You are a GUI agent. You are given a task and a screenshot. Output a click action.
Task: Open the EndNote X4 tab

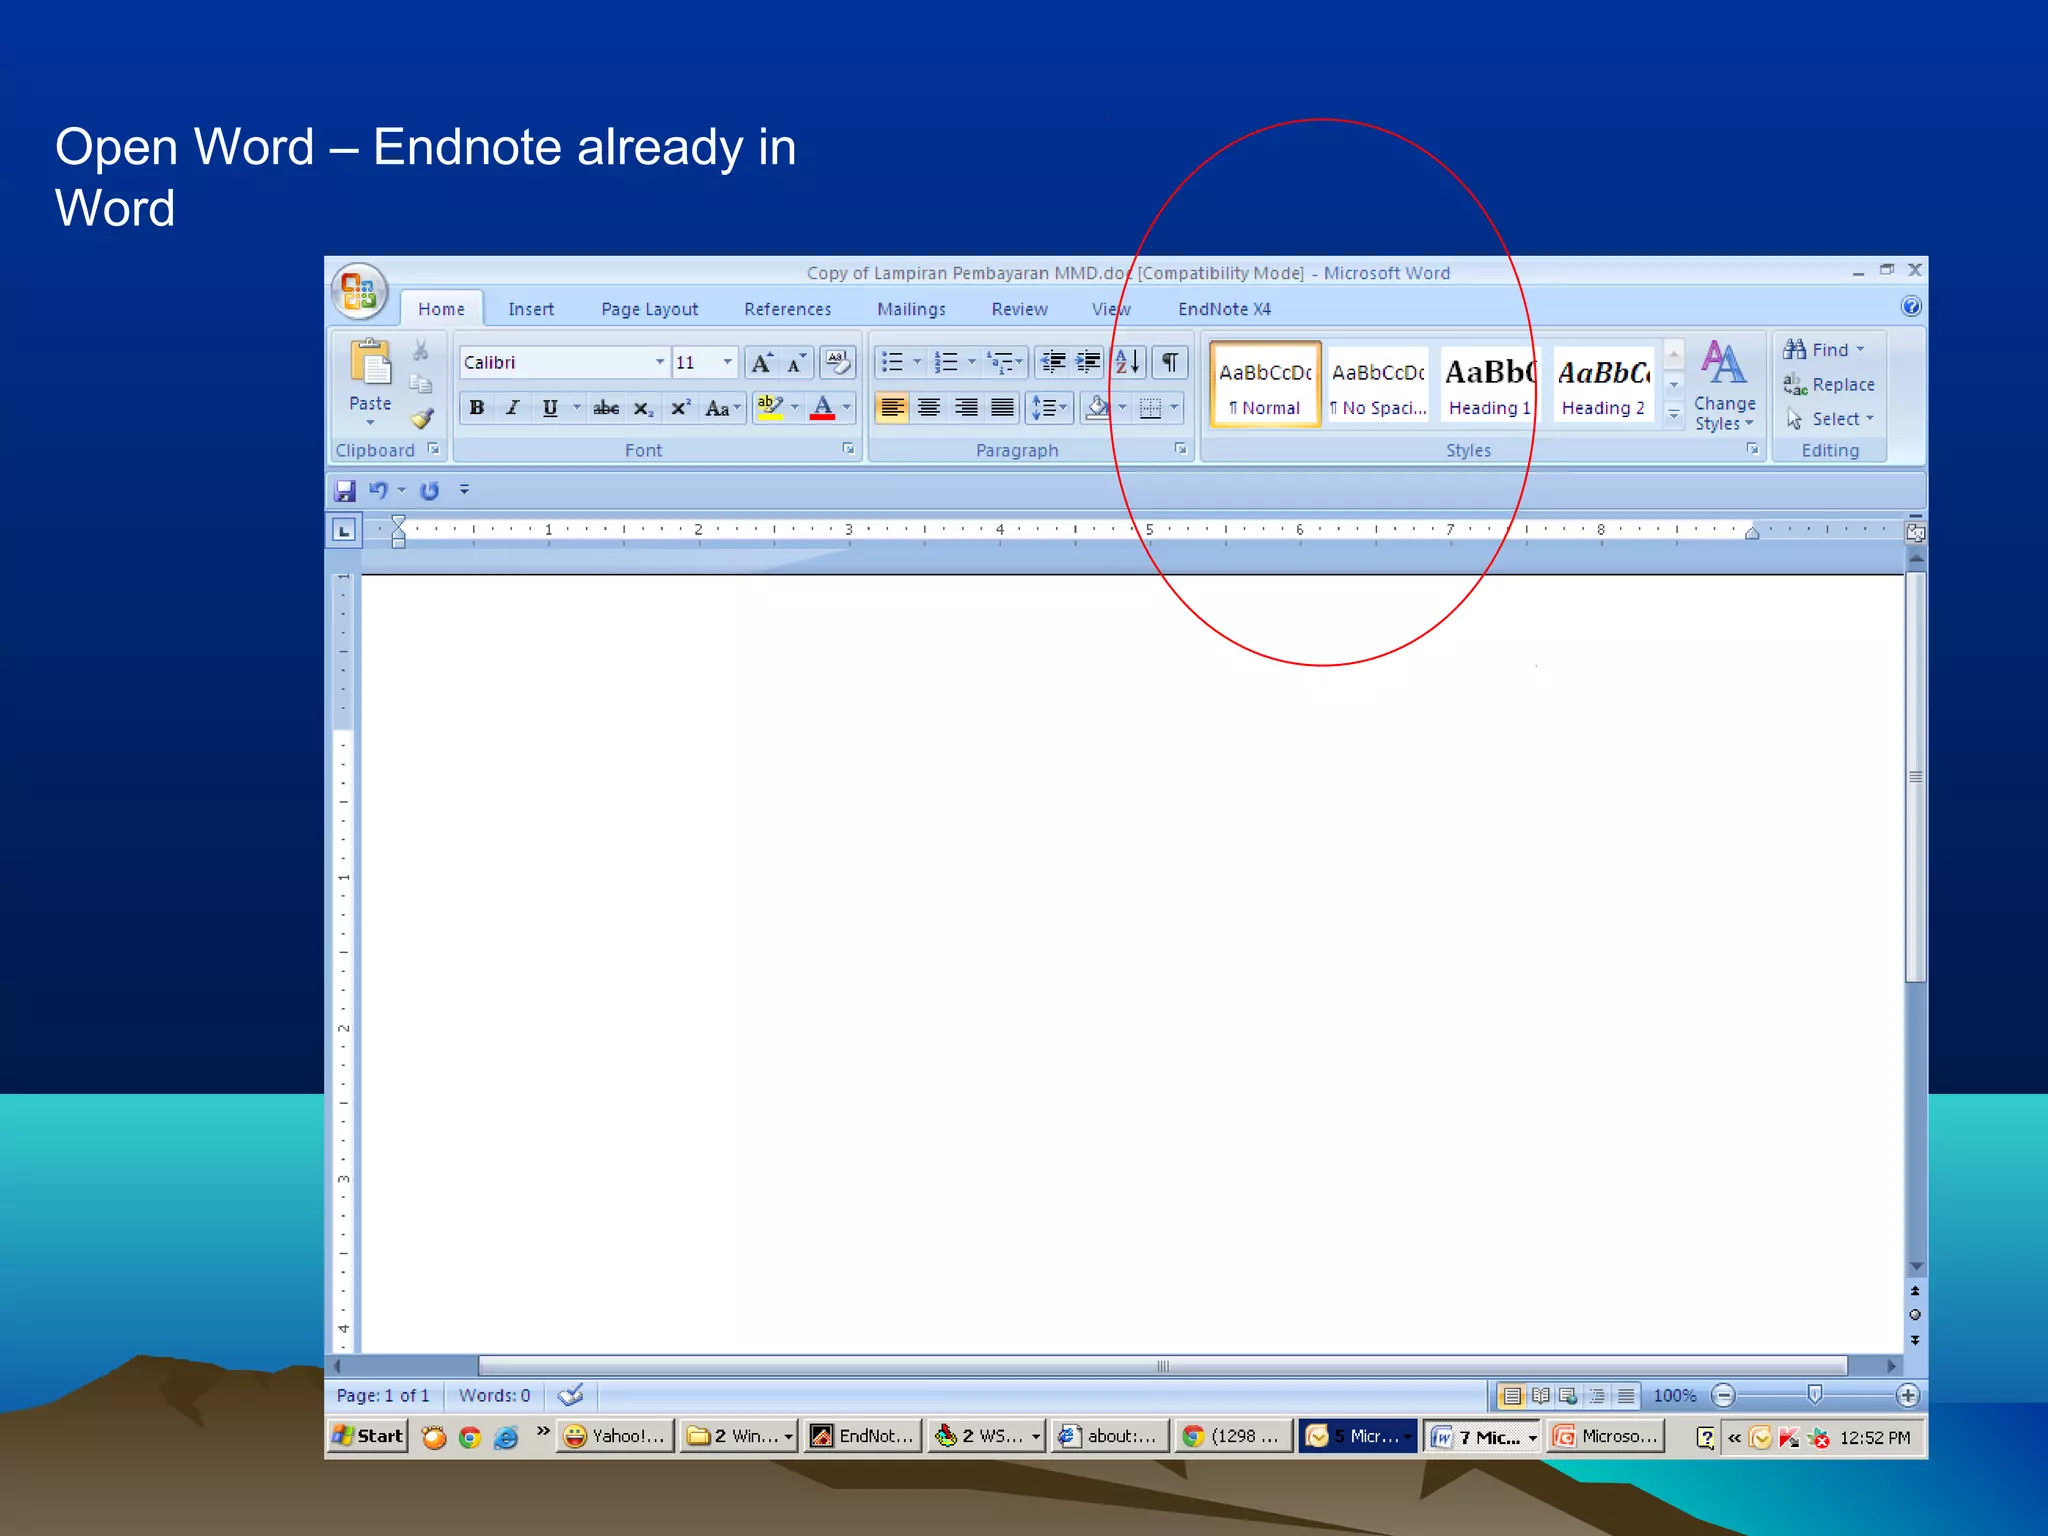(x=1225, y=309)
